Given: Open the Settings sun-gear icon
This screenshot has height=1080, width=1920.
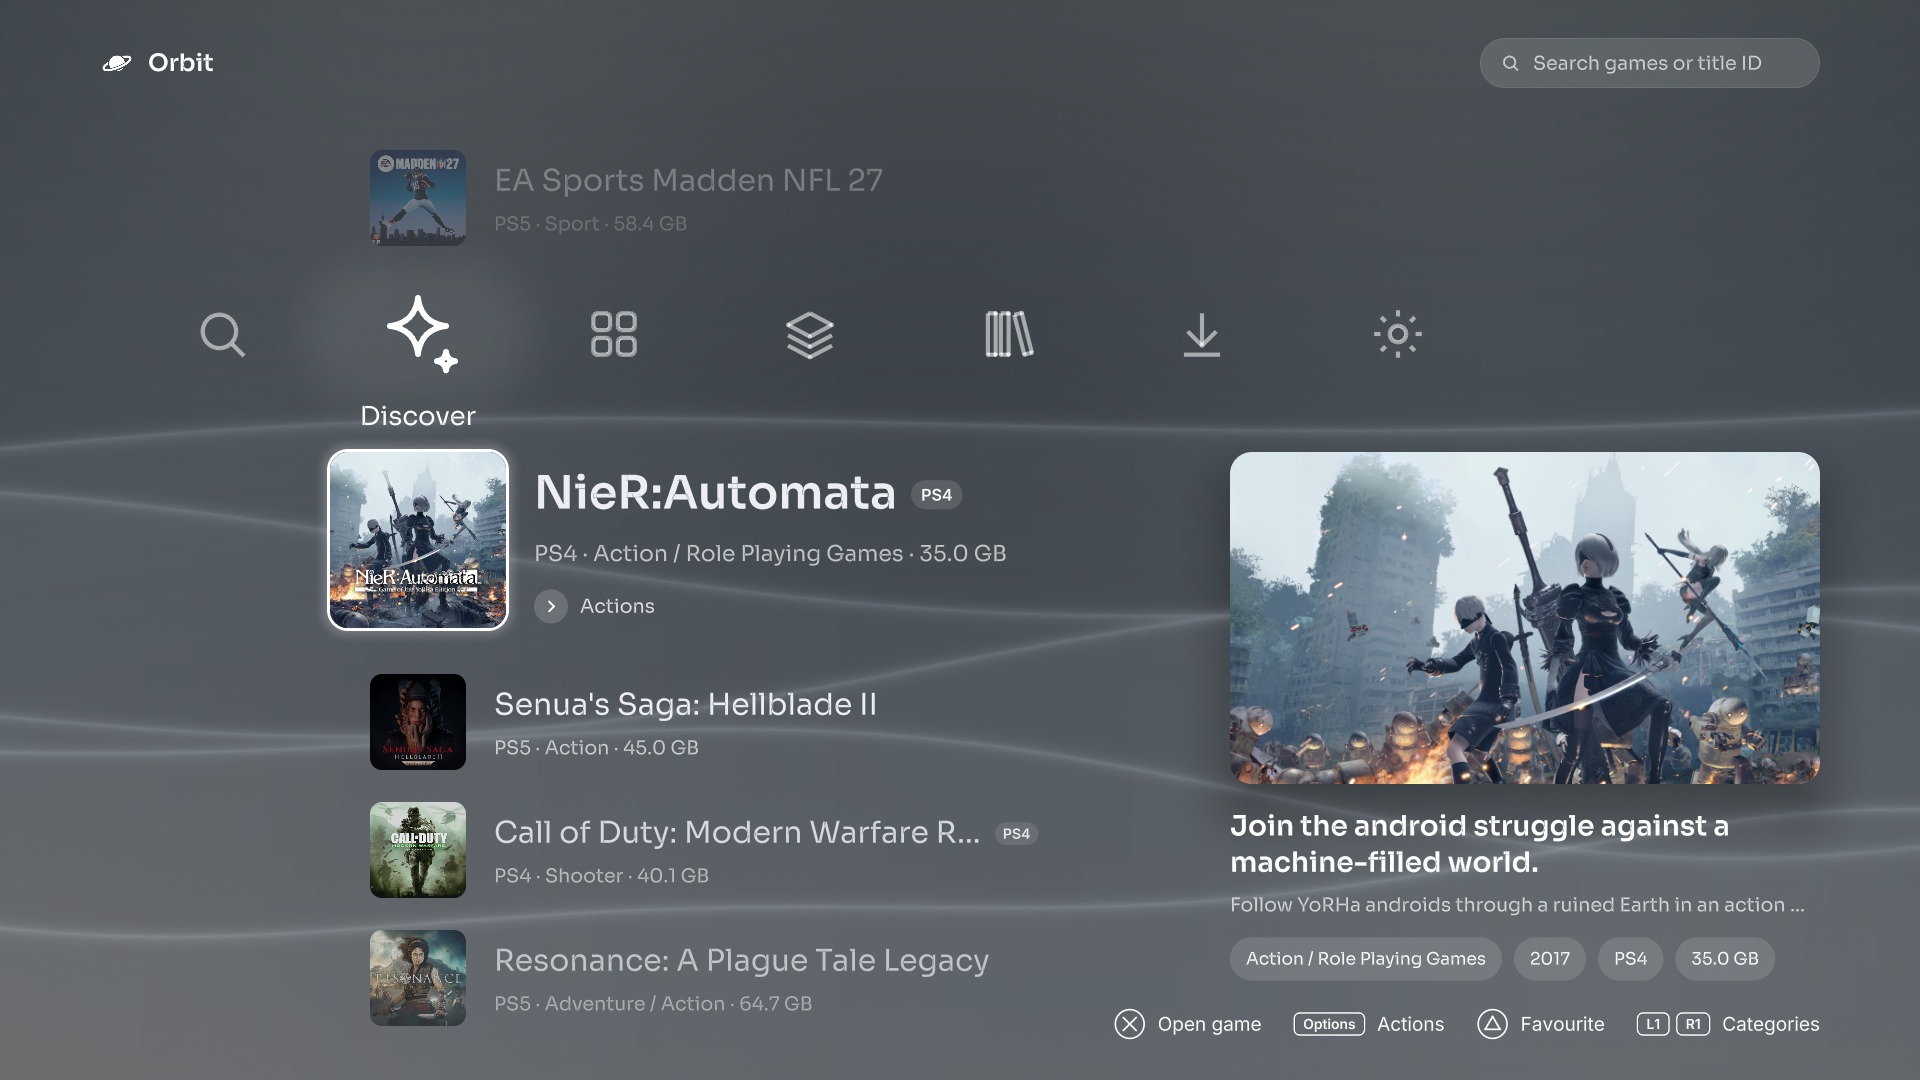Looking at the screenshot, I should point(1397,334).
